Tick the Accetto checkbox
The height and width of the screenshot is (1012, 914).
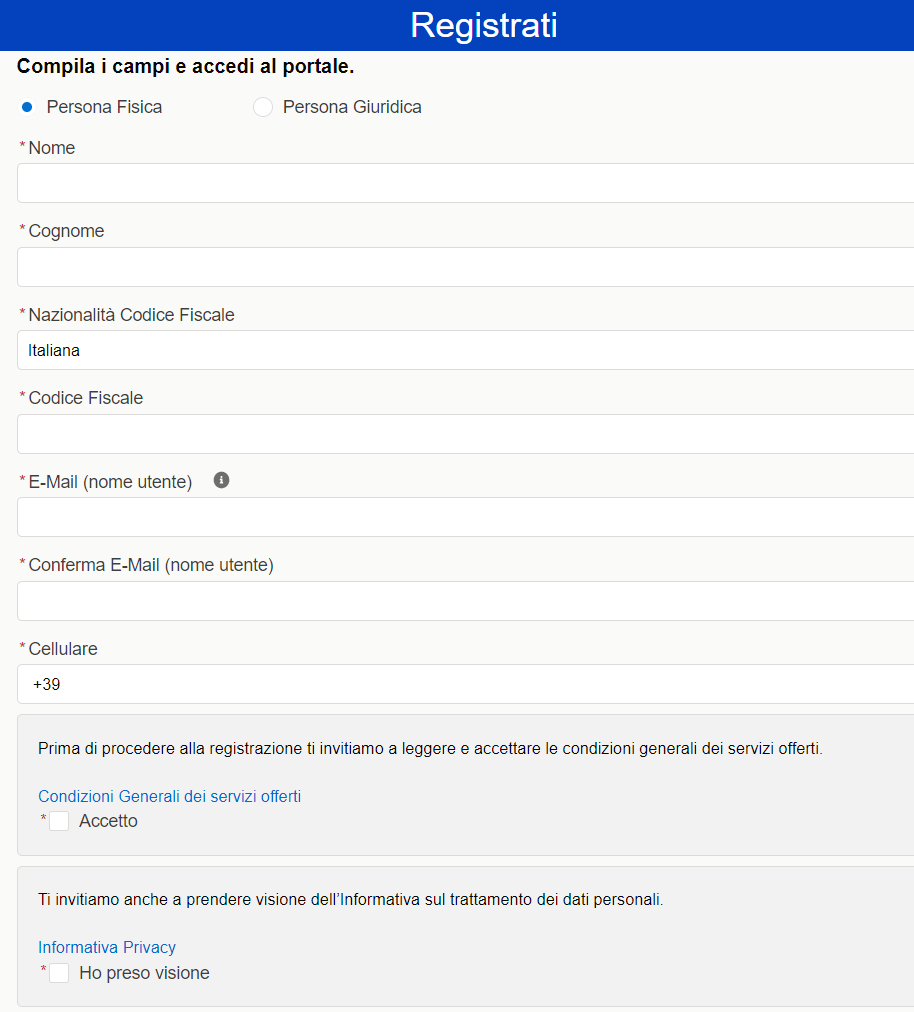[60, 821]
